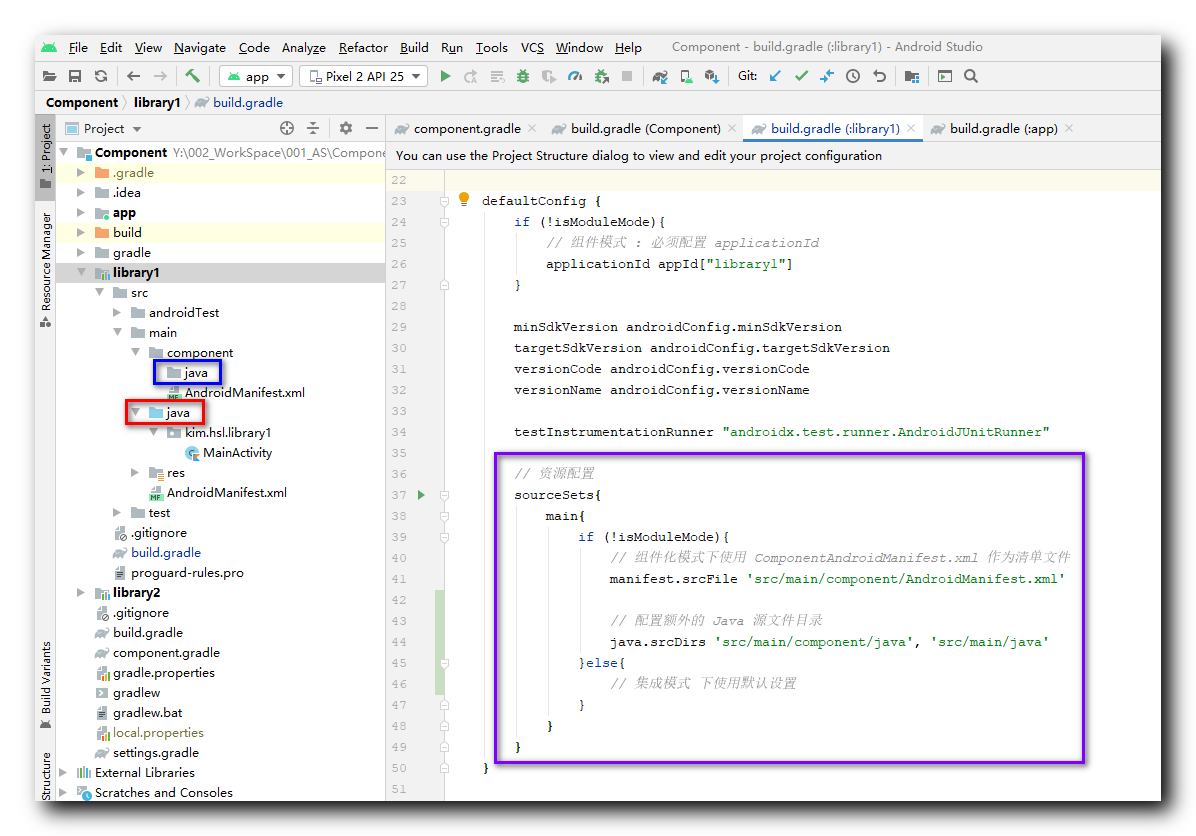
Task: Click the Stop square icon
Action: coord(627,76)
